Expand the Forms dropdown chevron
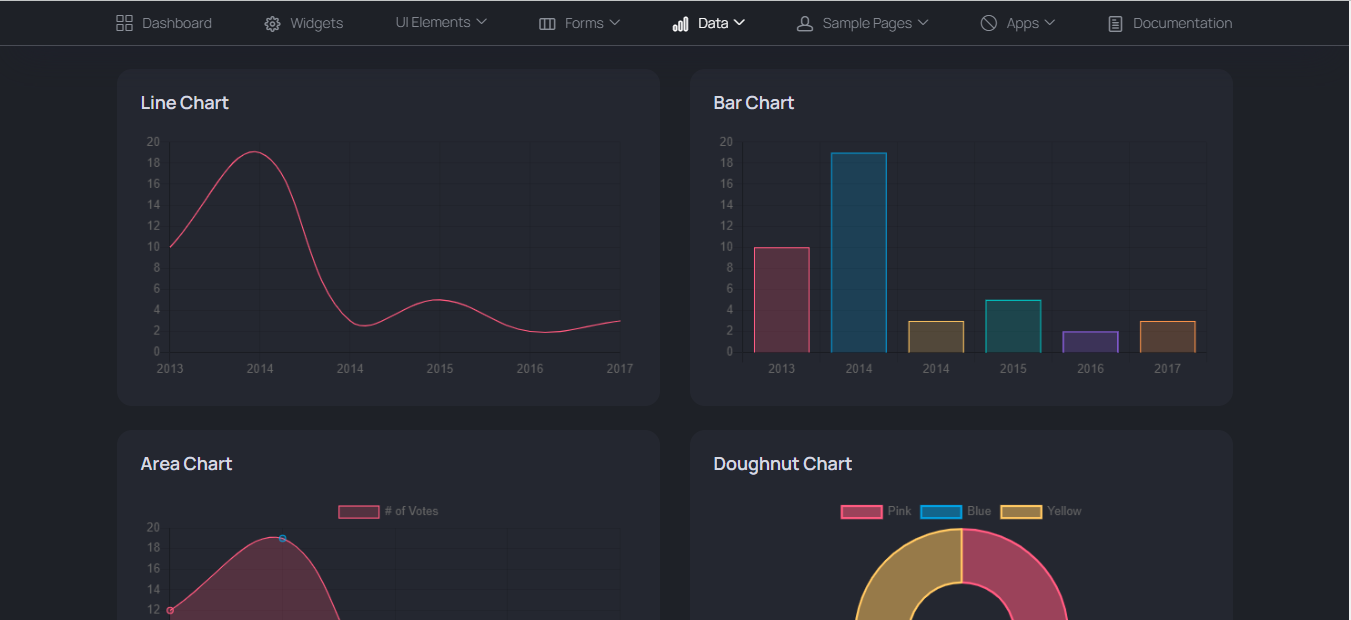This screenshot has height=620, width=1351. 615,22
